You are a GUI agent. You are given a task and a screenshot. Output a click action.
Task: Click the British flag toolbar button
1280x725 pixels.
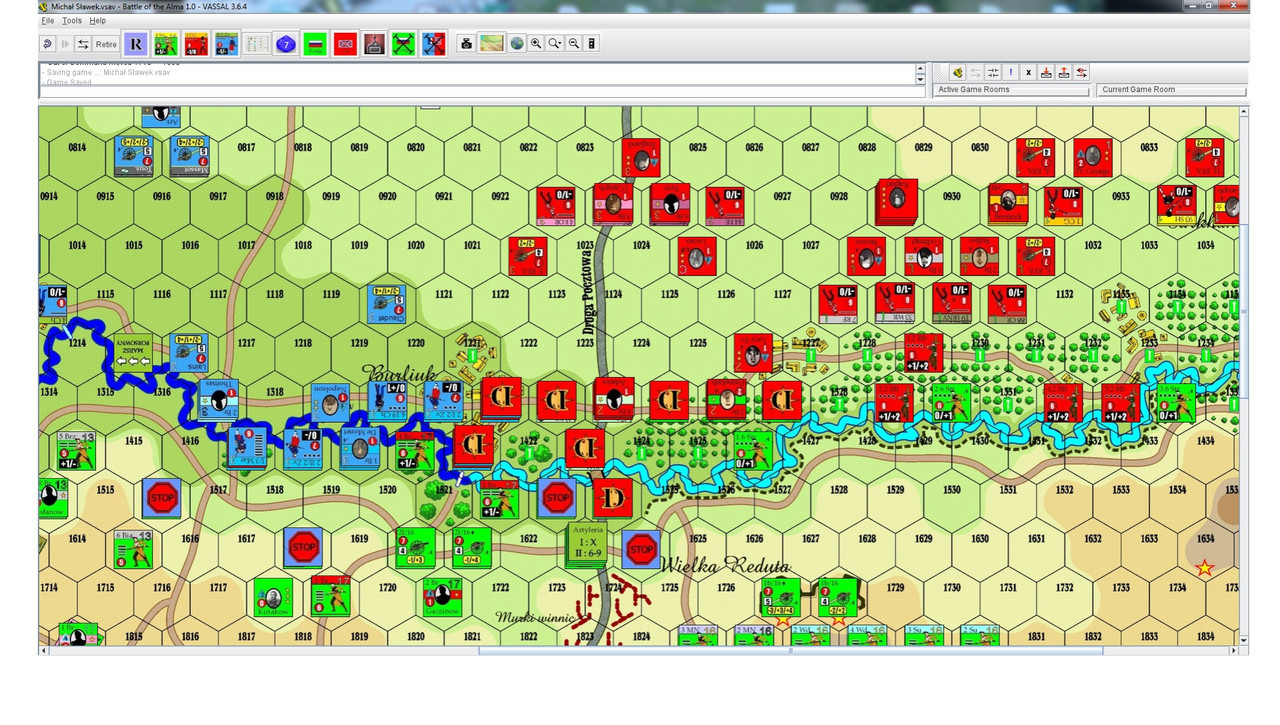345,44
